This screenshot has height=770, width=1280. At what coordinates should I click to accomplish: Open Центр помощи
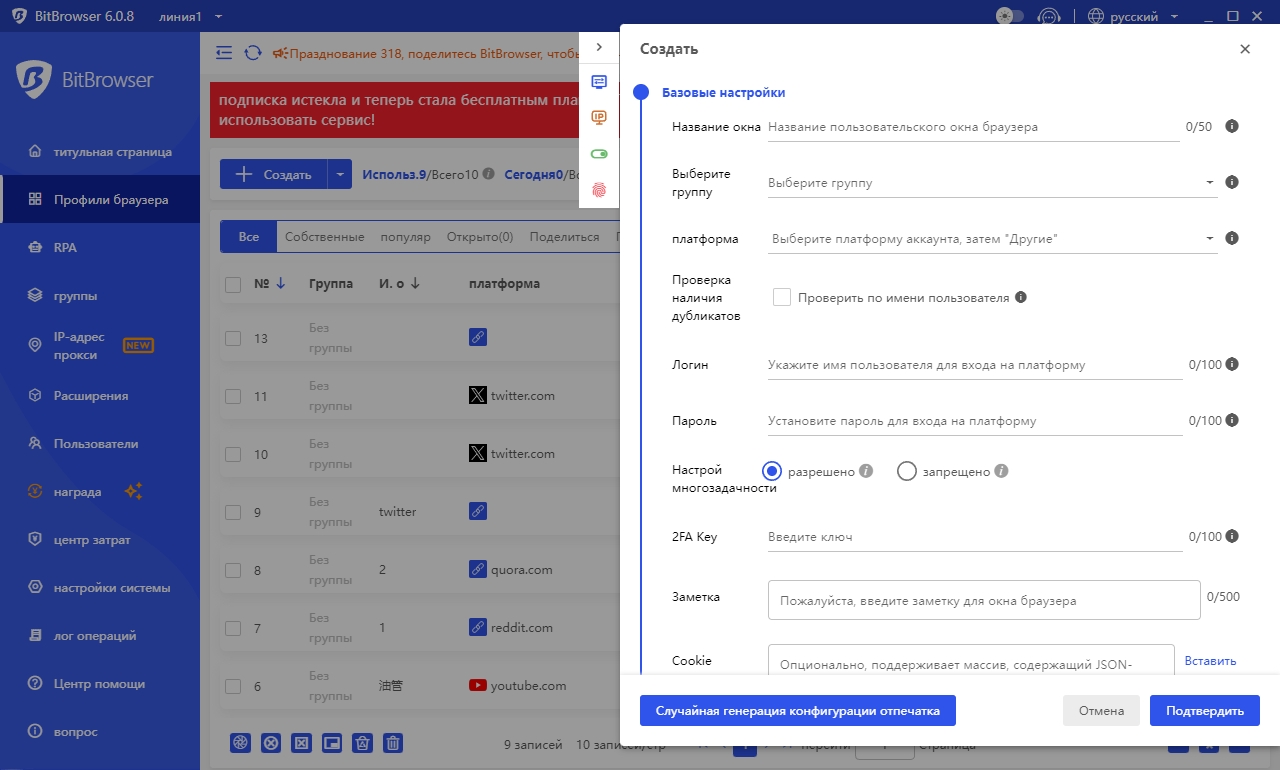click(x=100, y=684)
